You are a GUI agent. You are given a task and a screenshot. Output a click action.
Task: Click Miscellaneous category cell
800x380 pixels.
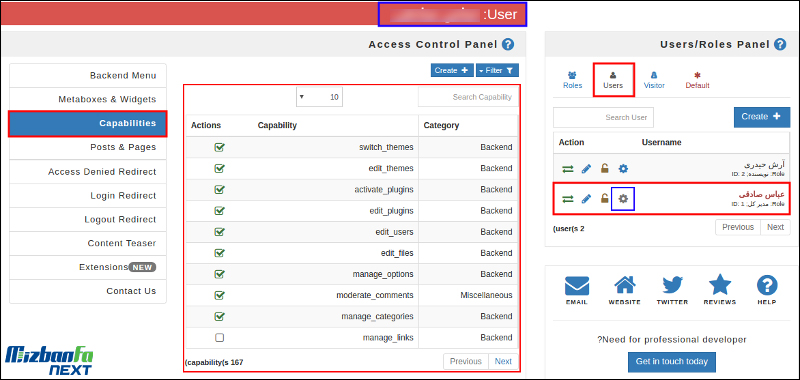tap(486, 295)
